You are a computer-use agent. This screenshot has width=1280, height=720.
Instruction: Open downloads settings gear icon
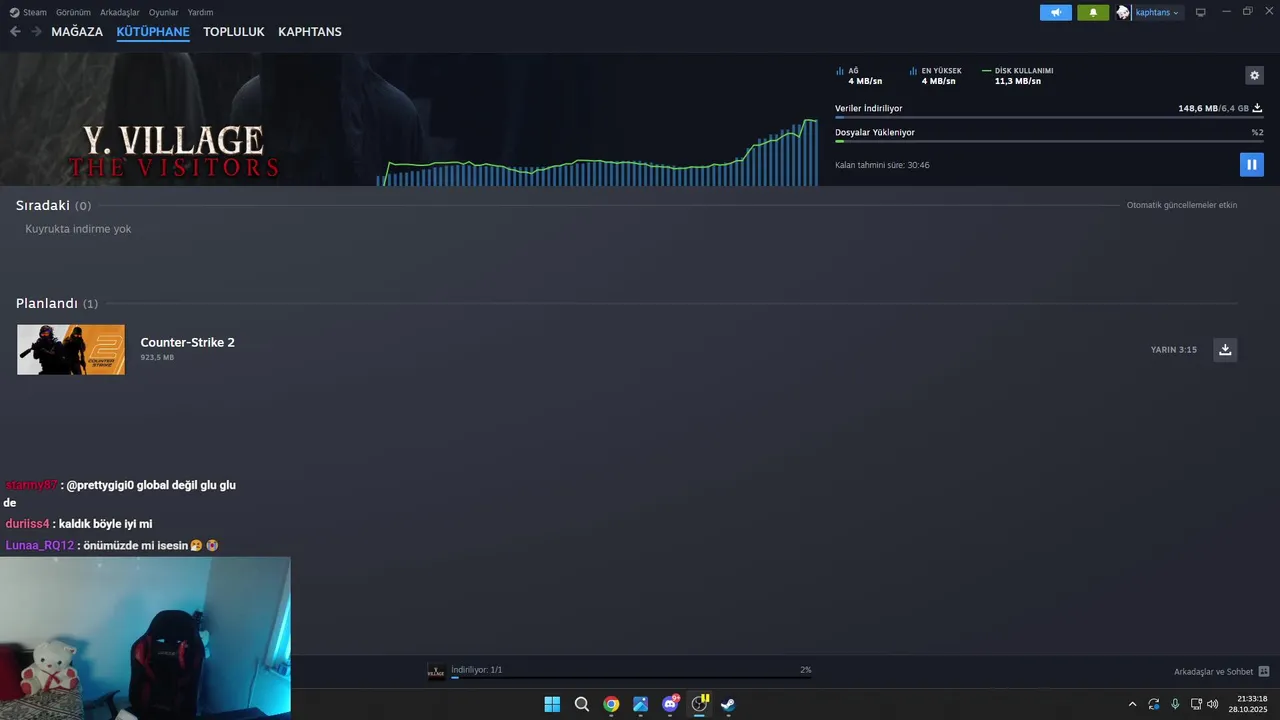pyautogui.click(x=1254, y=75)
